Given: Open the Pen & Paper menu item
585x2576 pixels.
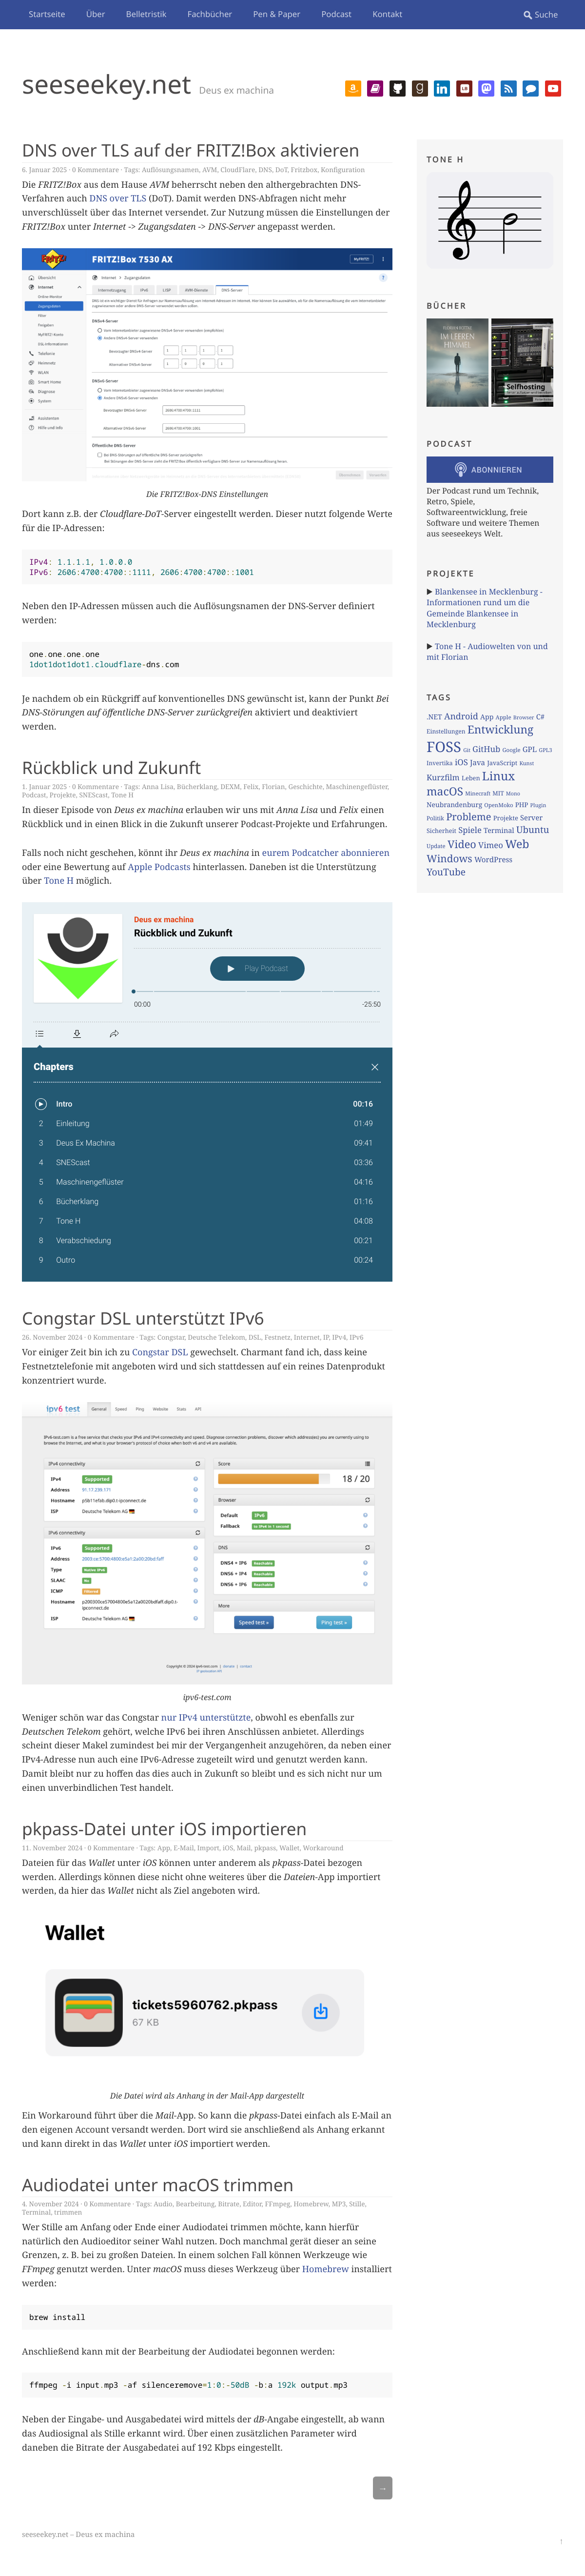Looking at the screenshot, I should [x=276, y=14].
